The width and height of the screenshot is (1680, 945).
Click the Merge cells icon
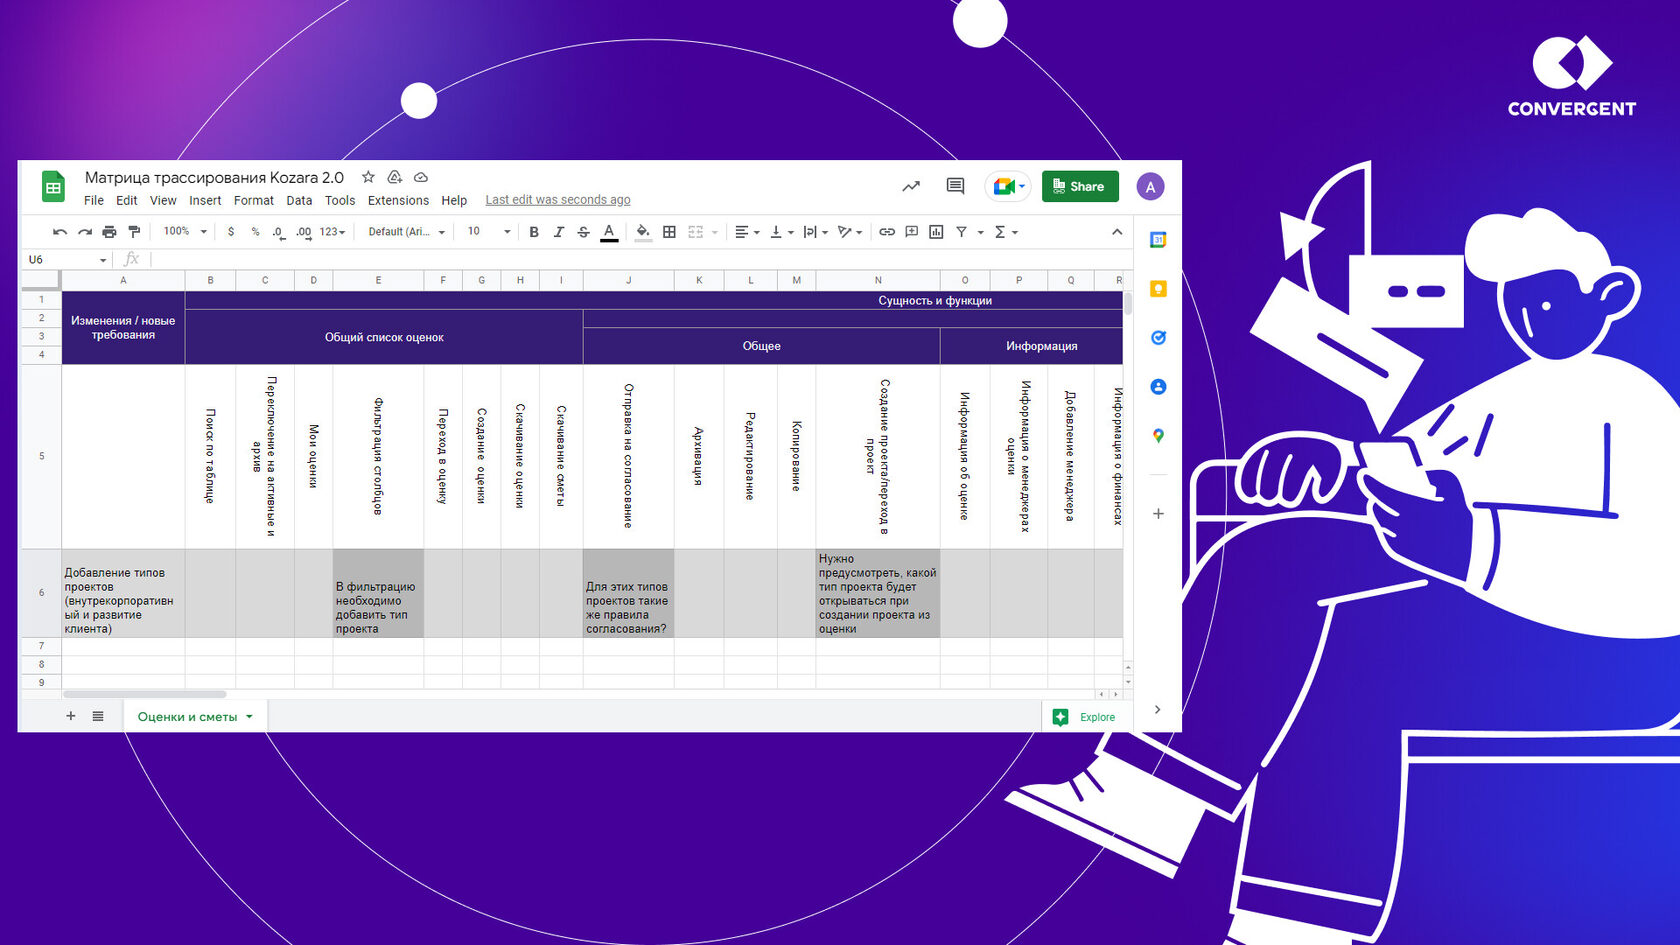pyautogui.click(x=696, y=232)
